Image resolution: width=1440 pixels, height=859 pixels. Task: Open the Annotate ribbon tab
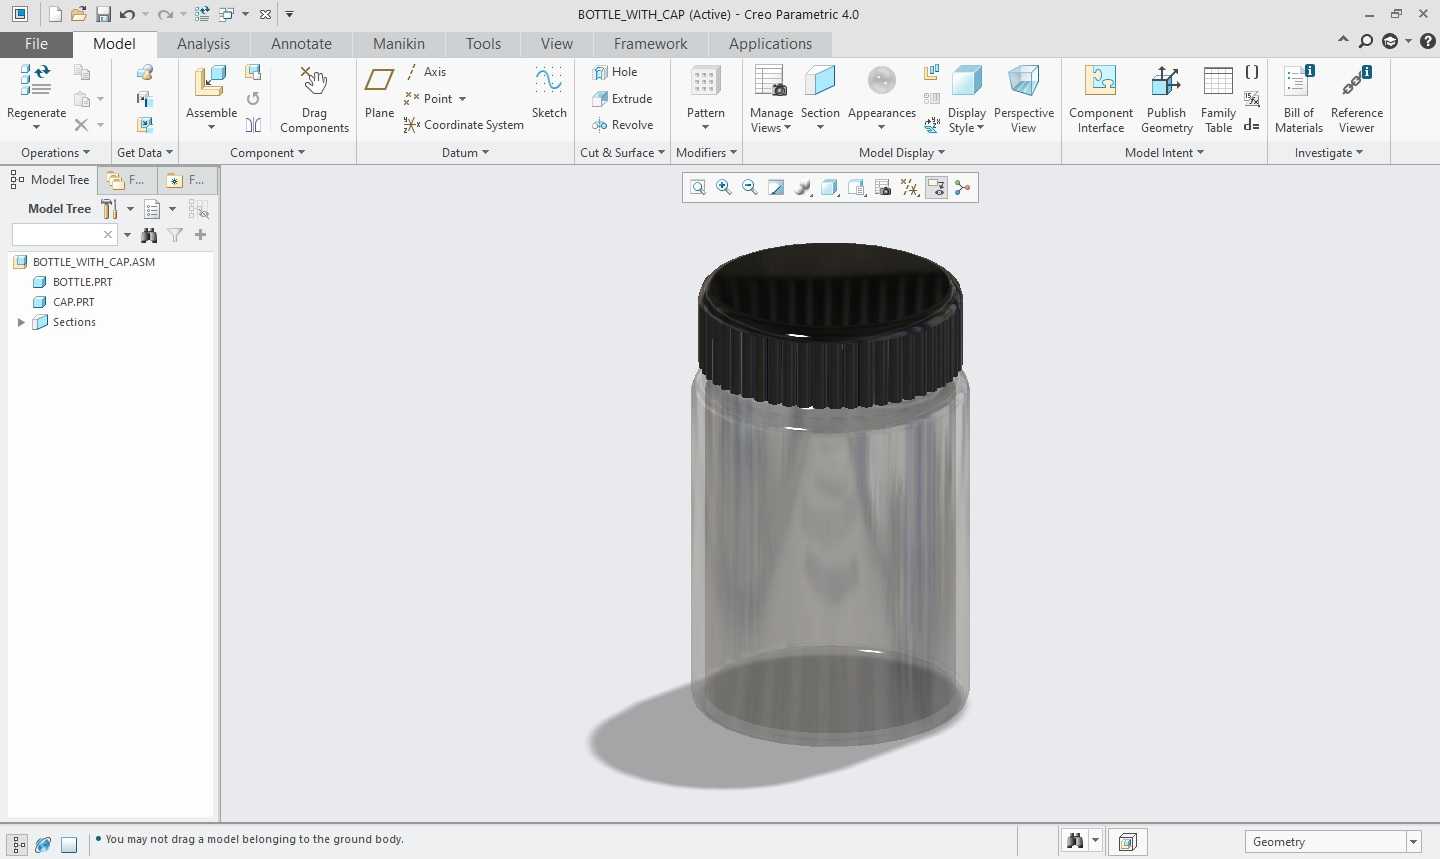coord(301,44)
